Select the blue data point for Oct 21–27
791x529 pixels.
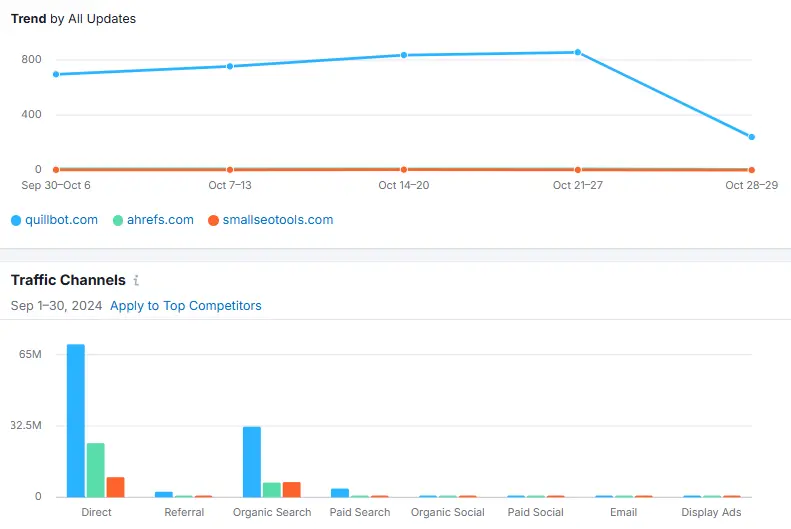point(578,52)
